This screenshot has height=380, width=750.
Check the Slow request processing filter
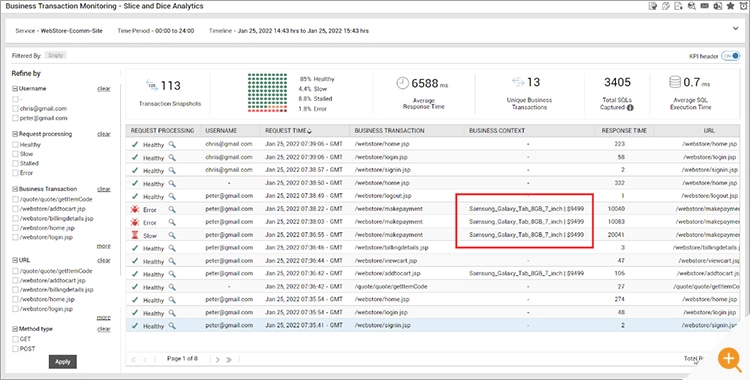(x=15, y=154)
